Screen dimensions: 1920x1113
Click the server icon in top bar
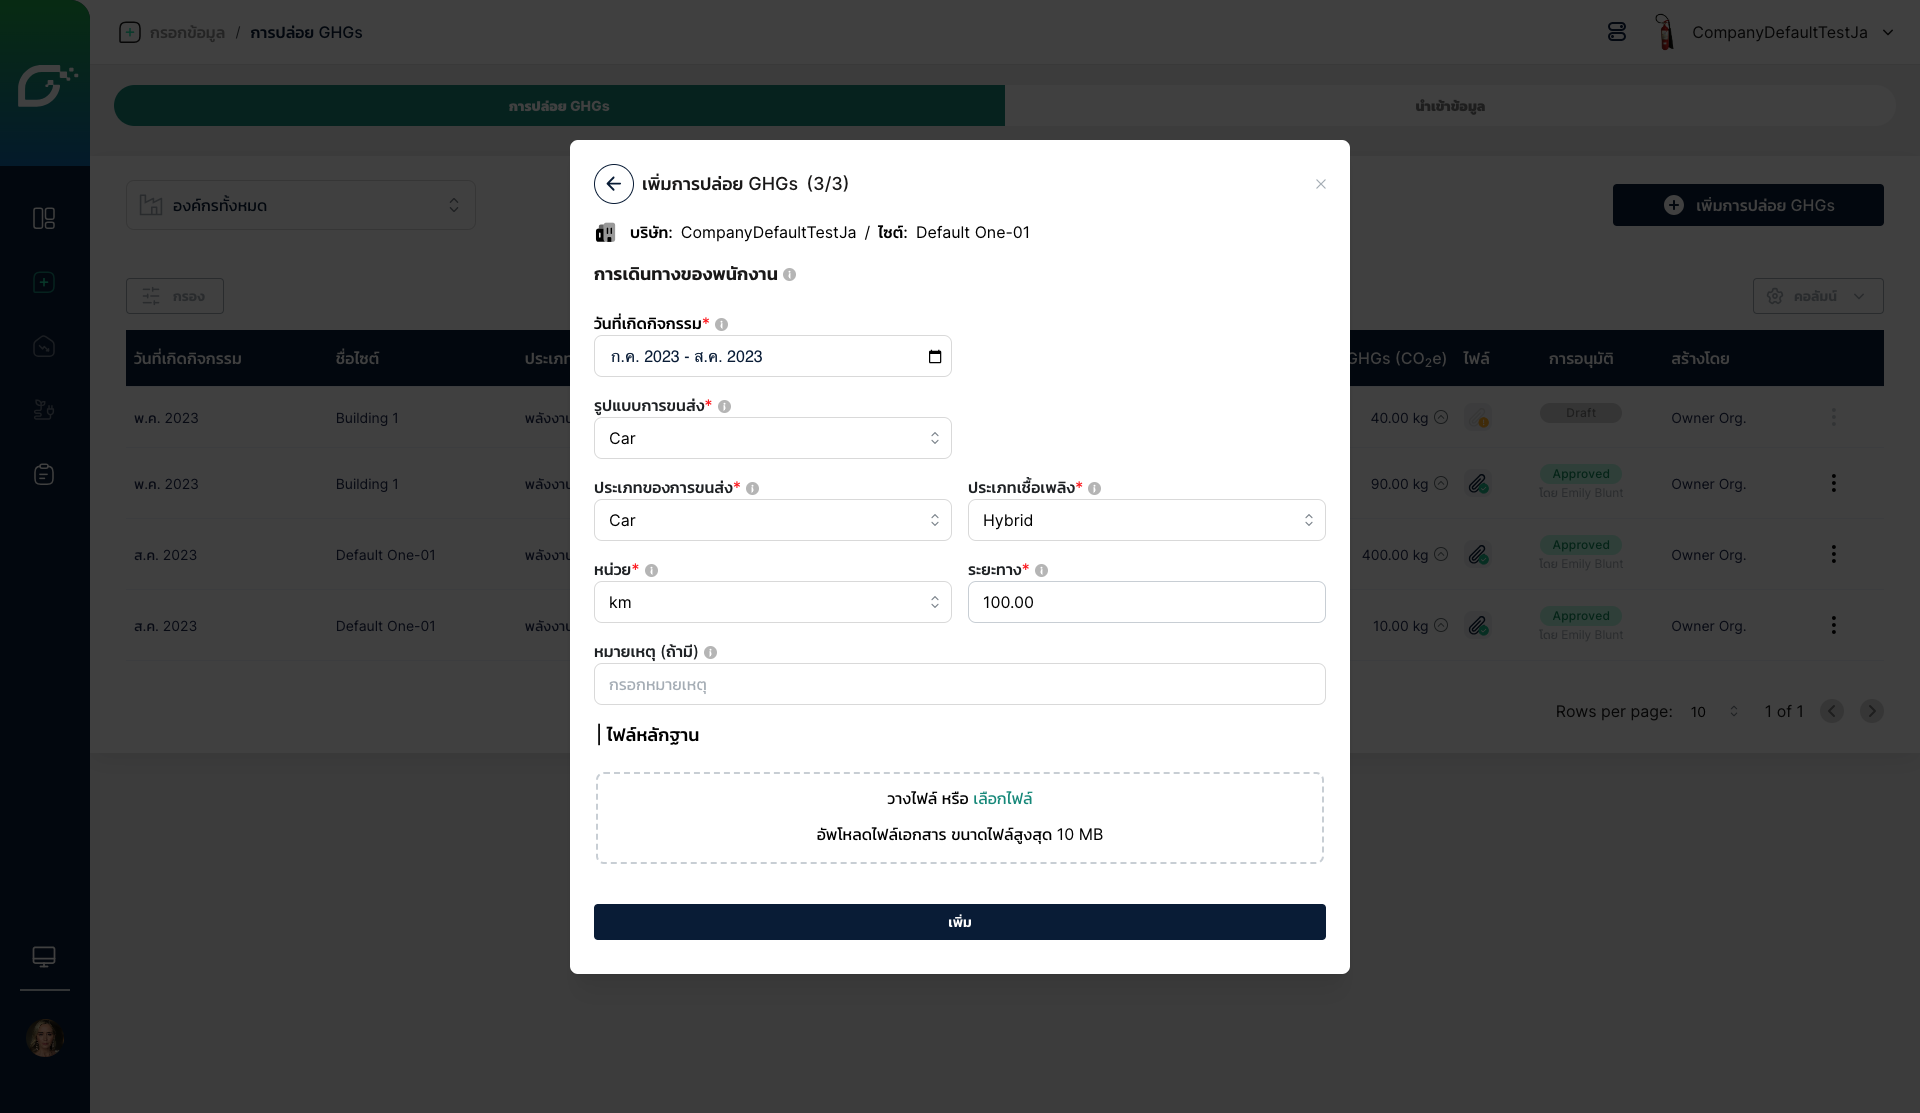1616,32
